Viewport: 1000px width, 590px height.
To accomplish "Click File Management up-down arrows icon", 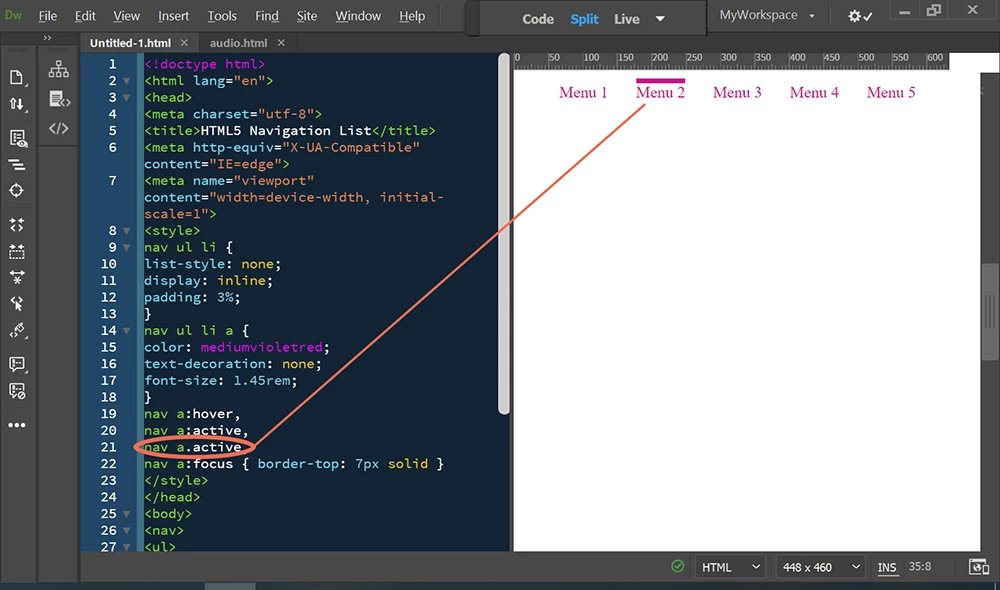I will [x=17, y=104].
